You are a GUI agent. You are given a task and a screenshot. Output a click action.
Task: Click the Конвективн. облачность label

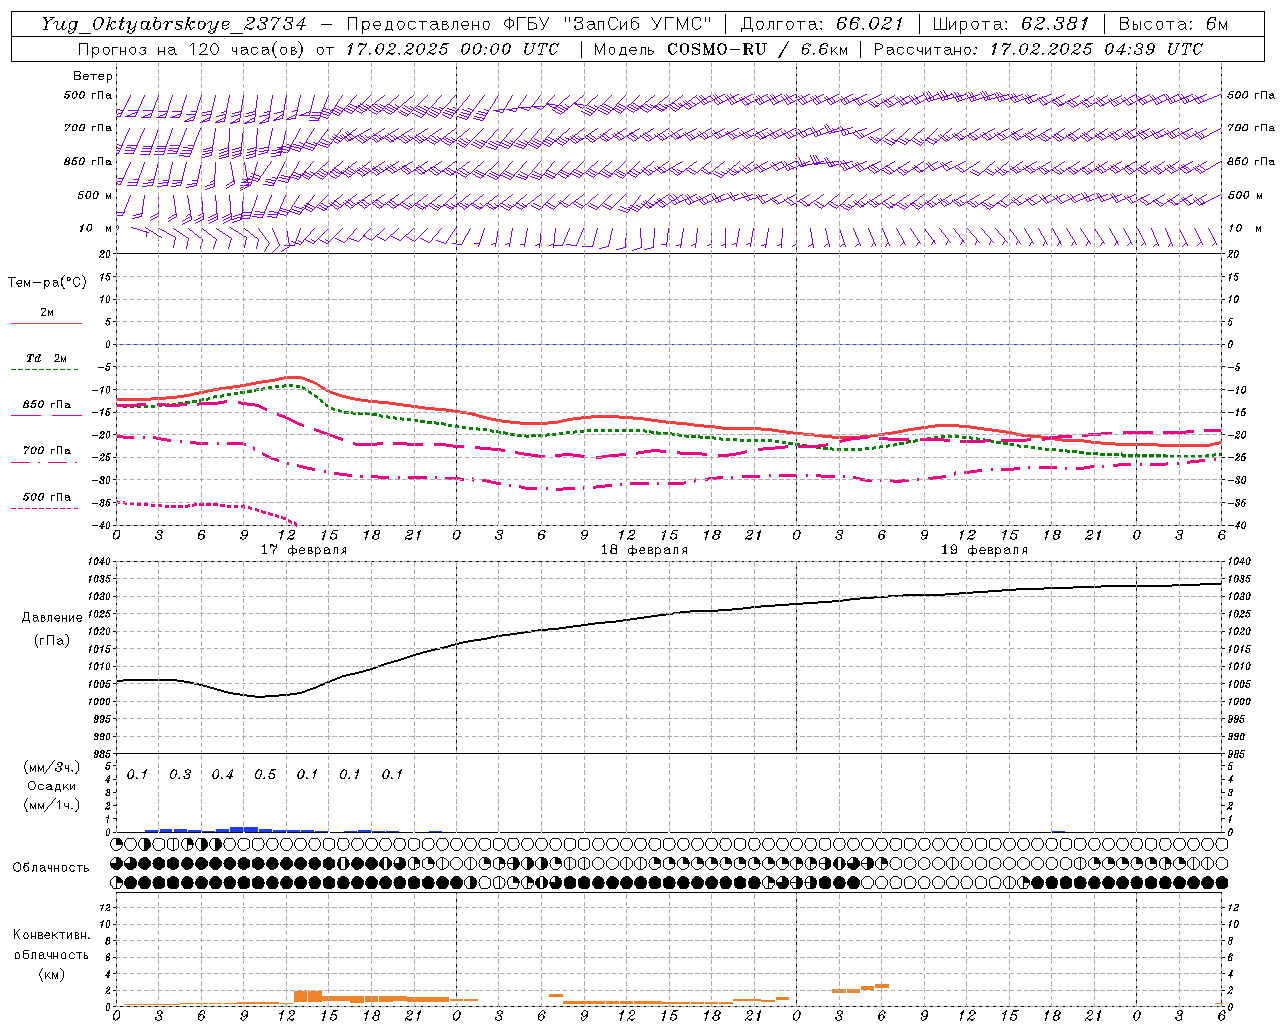[x=51, y=945]
